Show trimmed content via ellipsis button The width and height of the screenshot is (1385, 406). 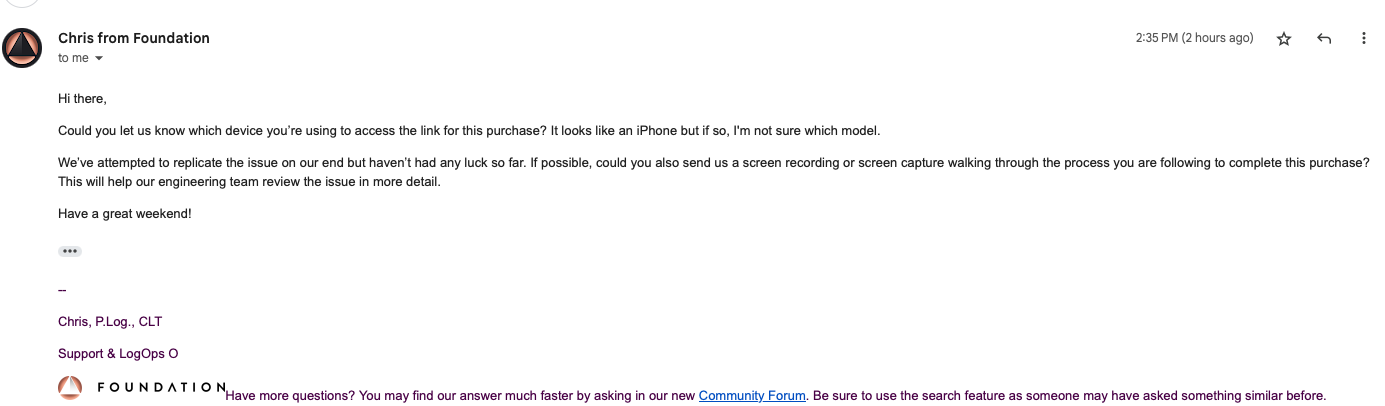pos(69,251)
